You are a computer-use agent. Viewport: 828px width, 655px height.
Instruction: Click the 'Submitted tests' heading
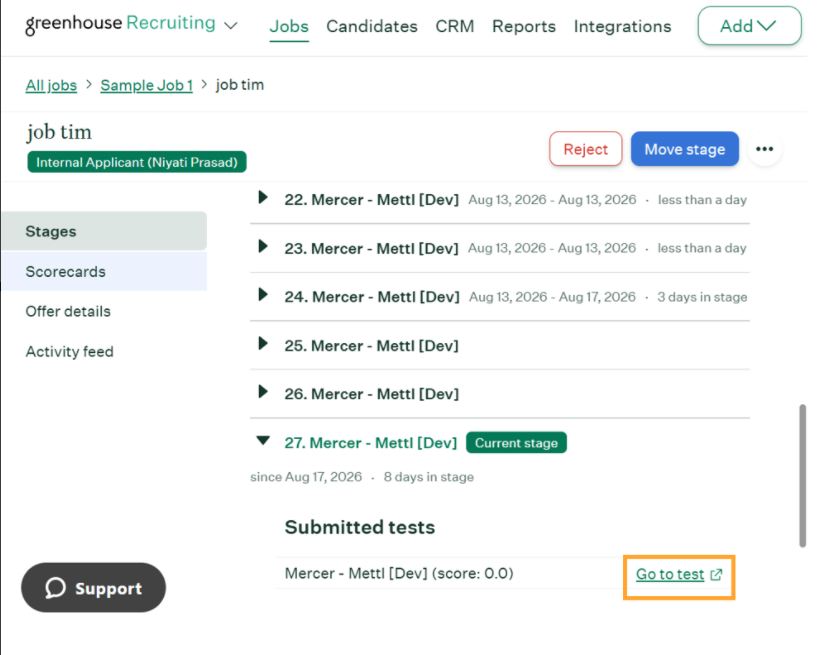click(x=360, y=527)
